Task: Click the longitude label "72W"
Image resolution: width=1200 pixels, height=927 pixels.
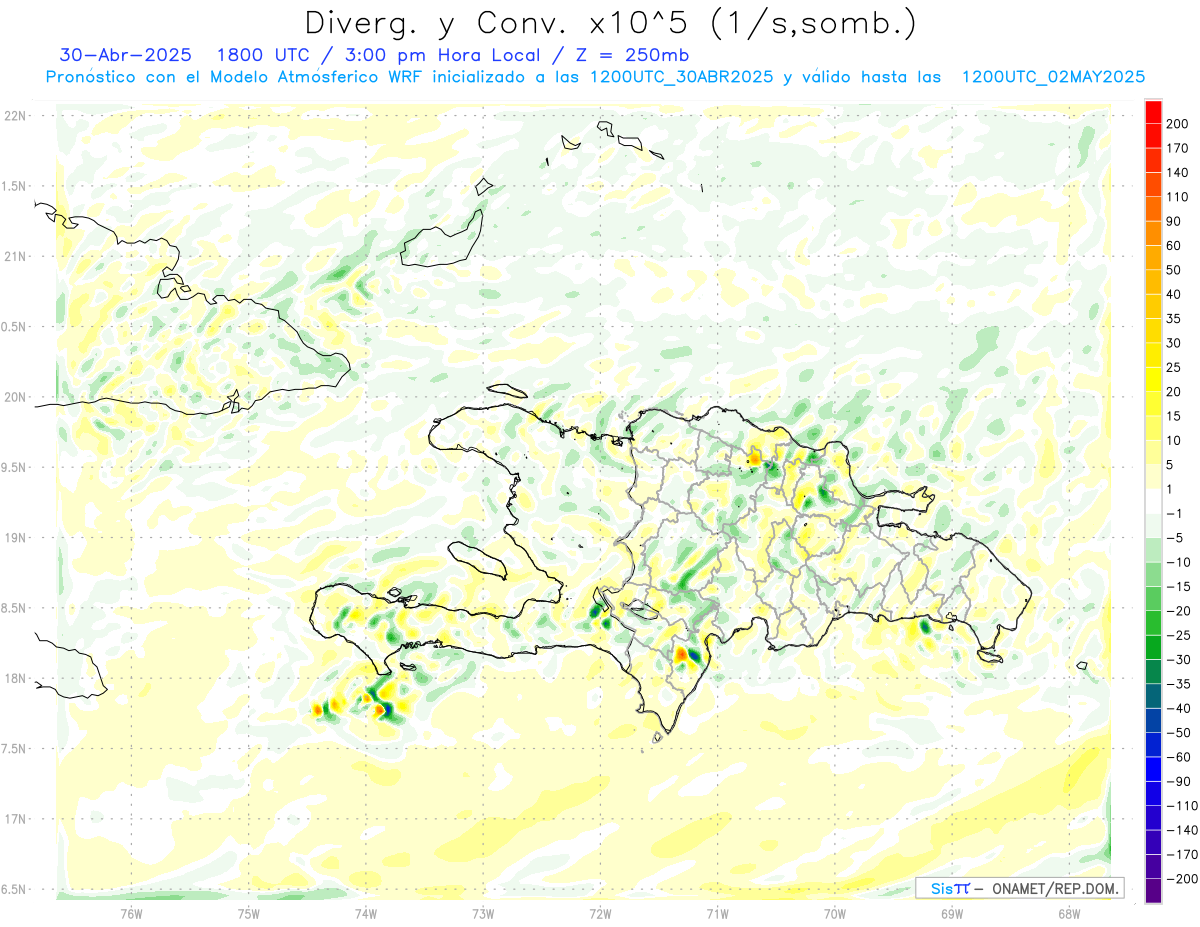Action: coord(600,912)
